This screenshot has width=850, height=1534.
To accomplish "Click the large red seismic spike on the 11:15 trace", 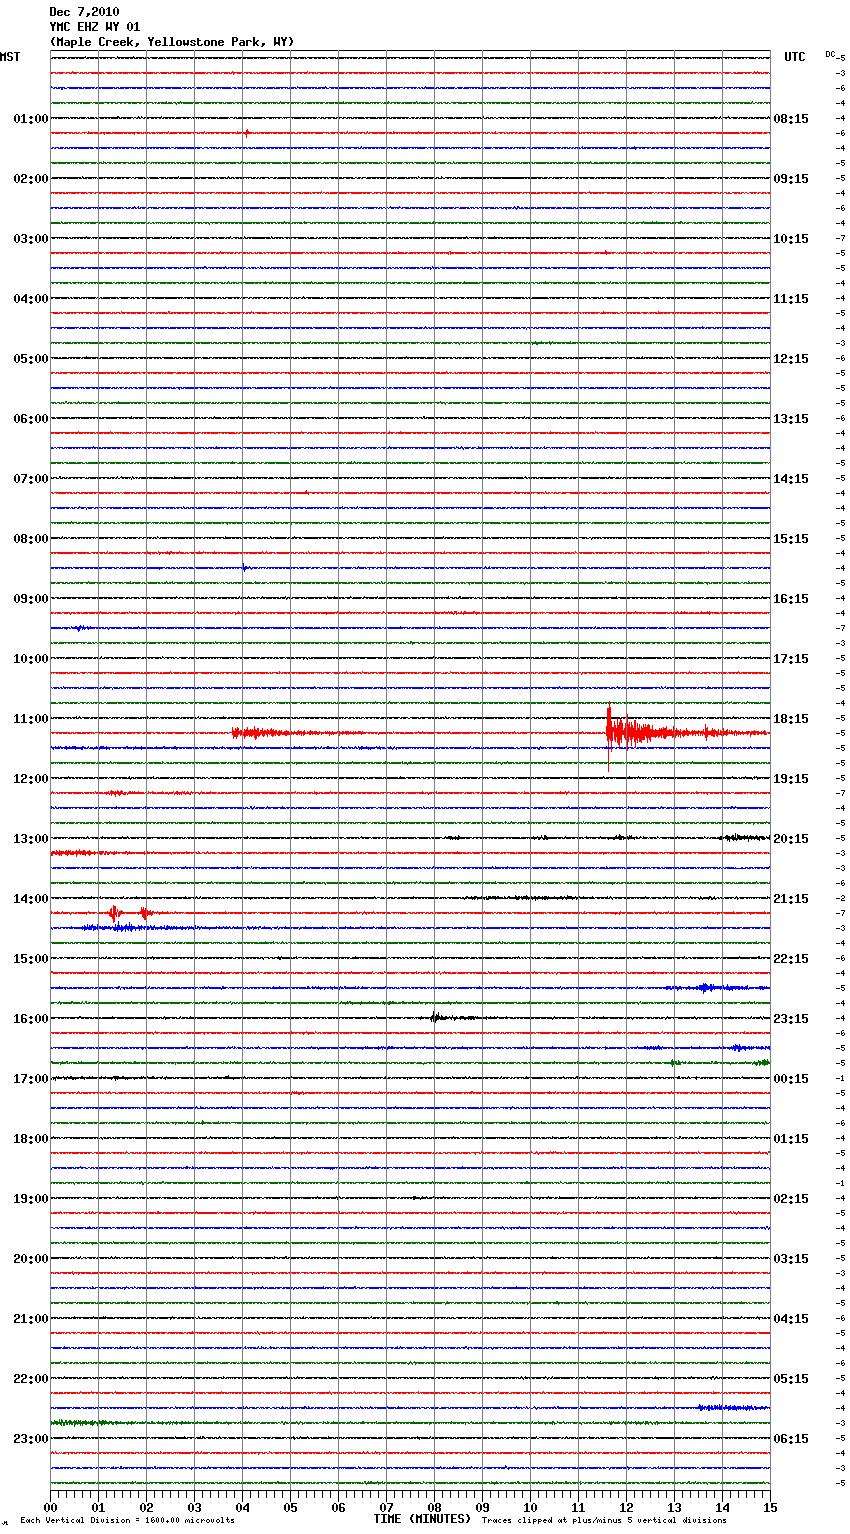I will [609, 738].
